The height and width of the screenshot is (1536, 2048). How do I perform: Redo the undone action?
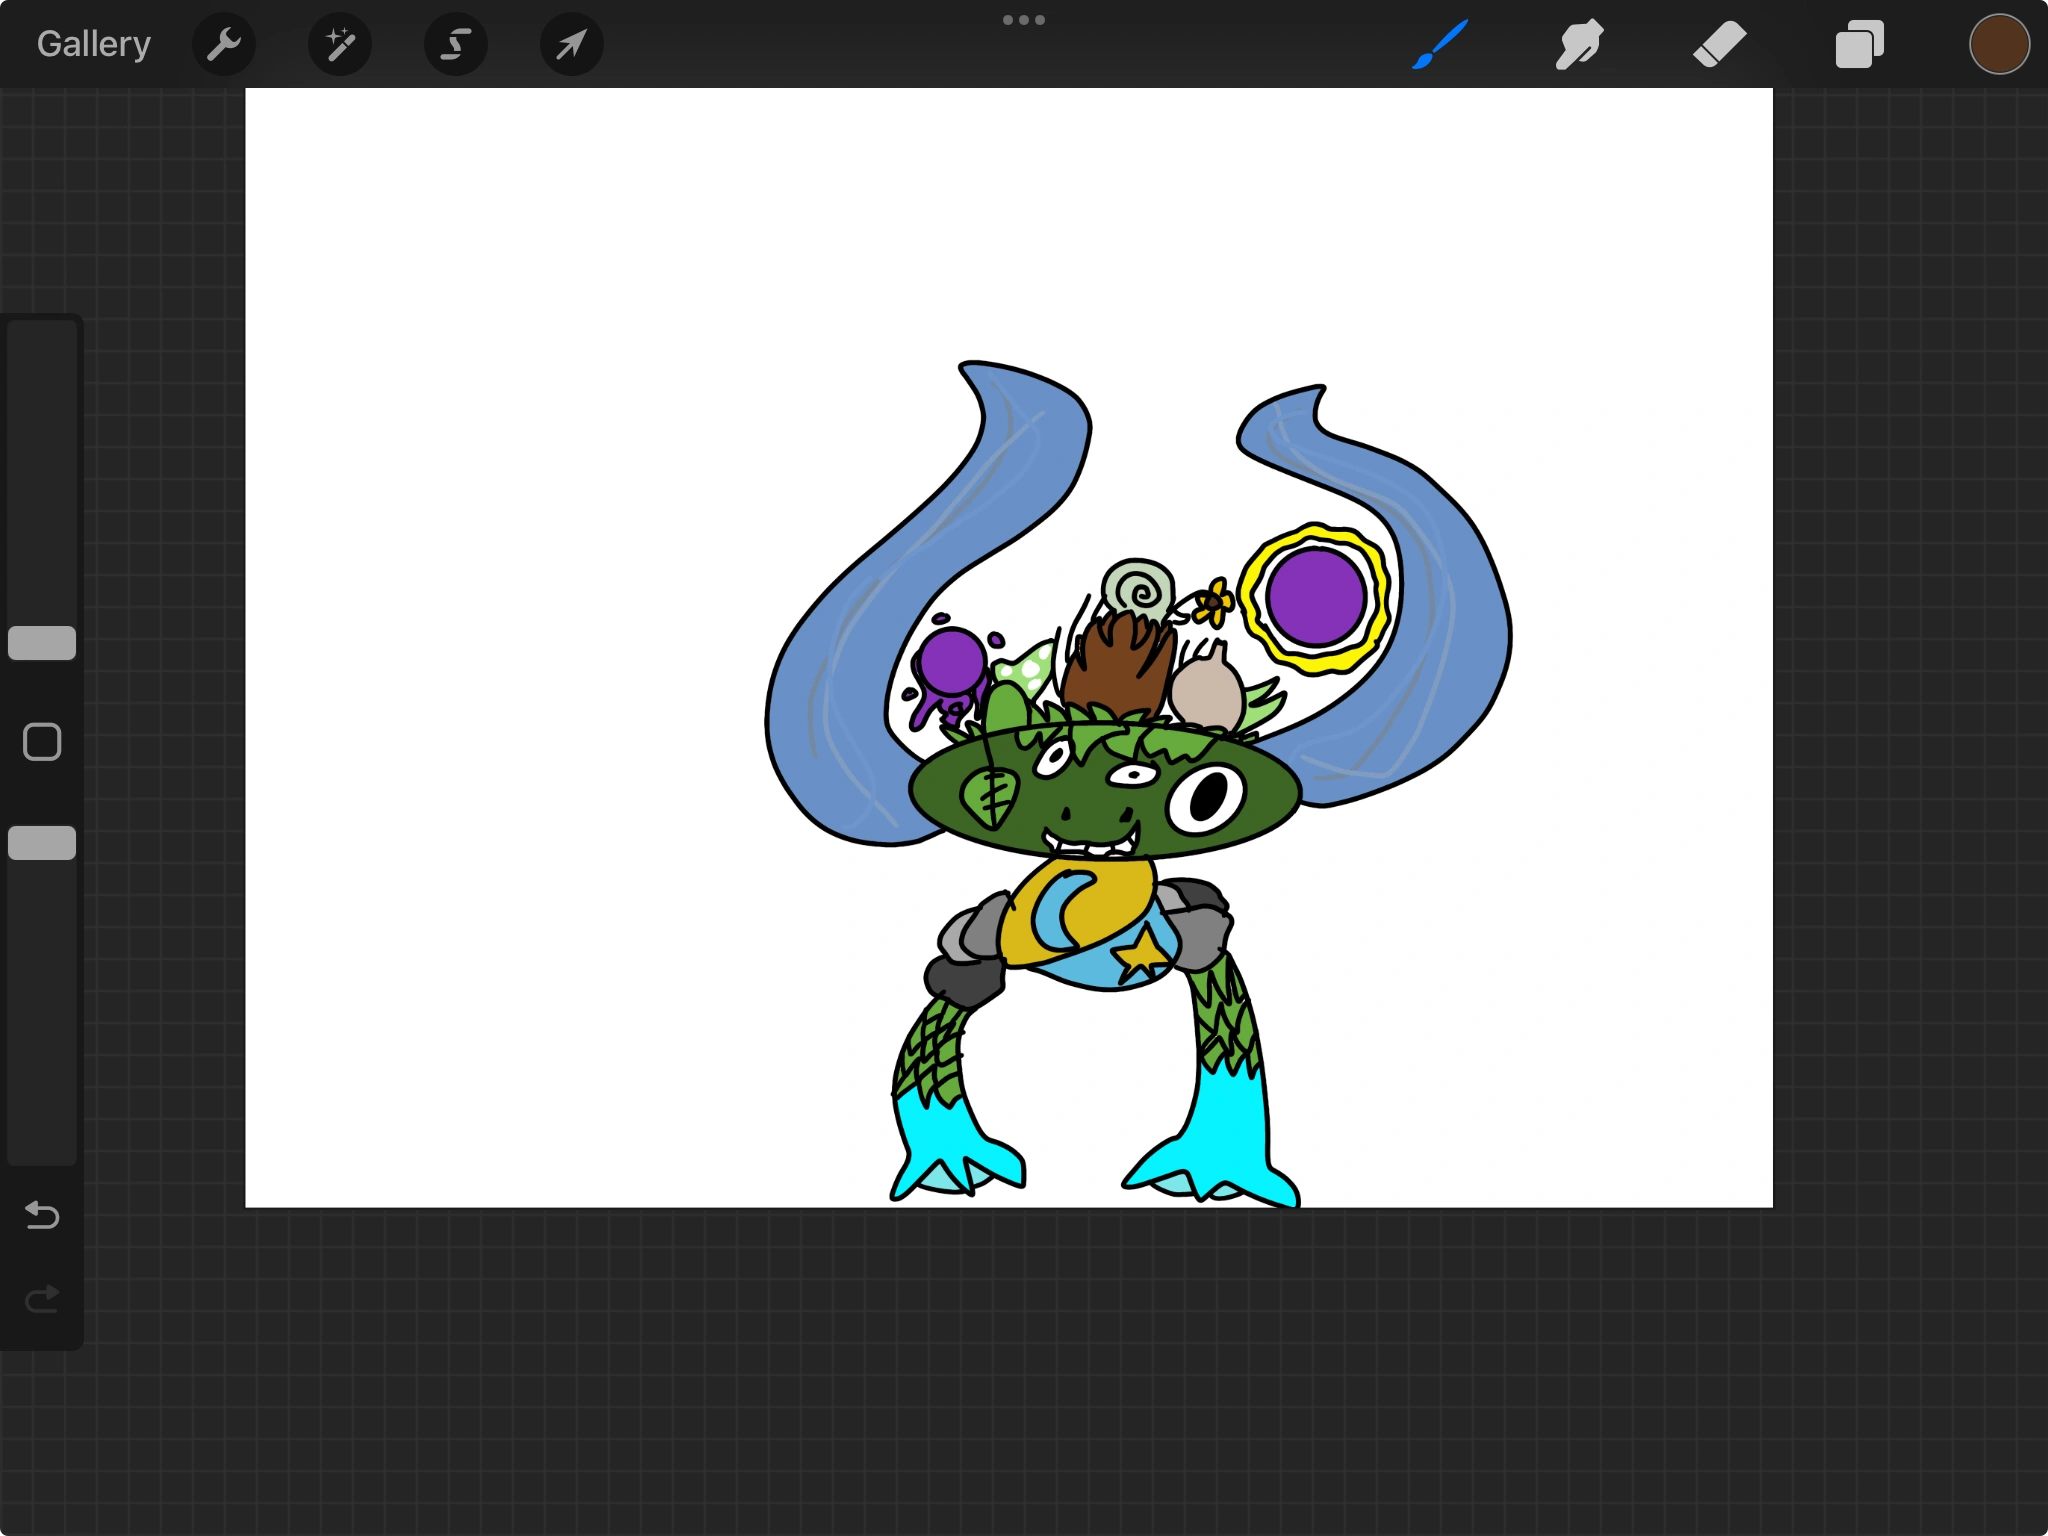[42, 1299]
